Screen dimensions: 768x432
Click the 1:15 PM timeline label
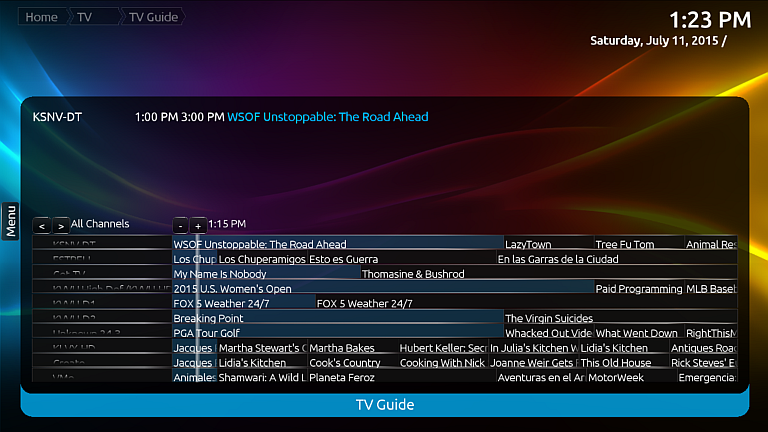tap(227, 224)
